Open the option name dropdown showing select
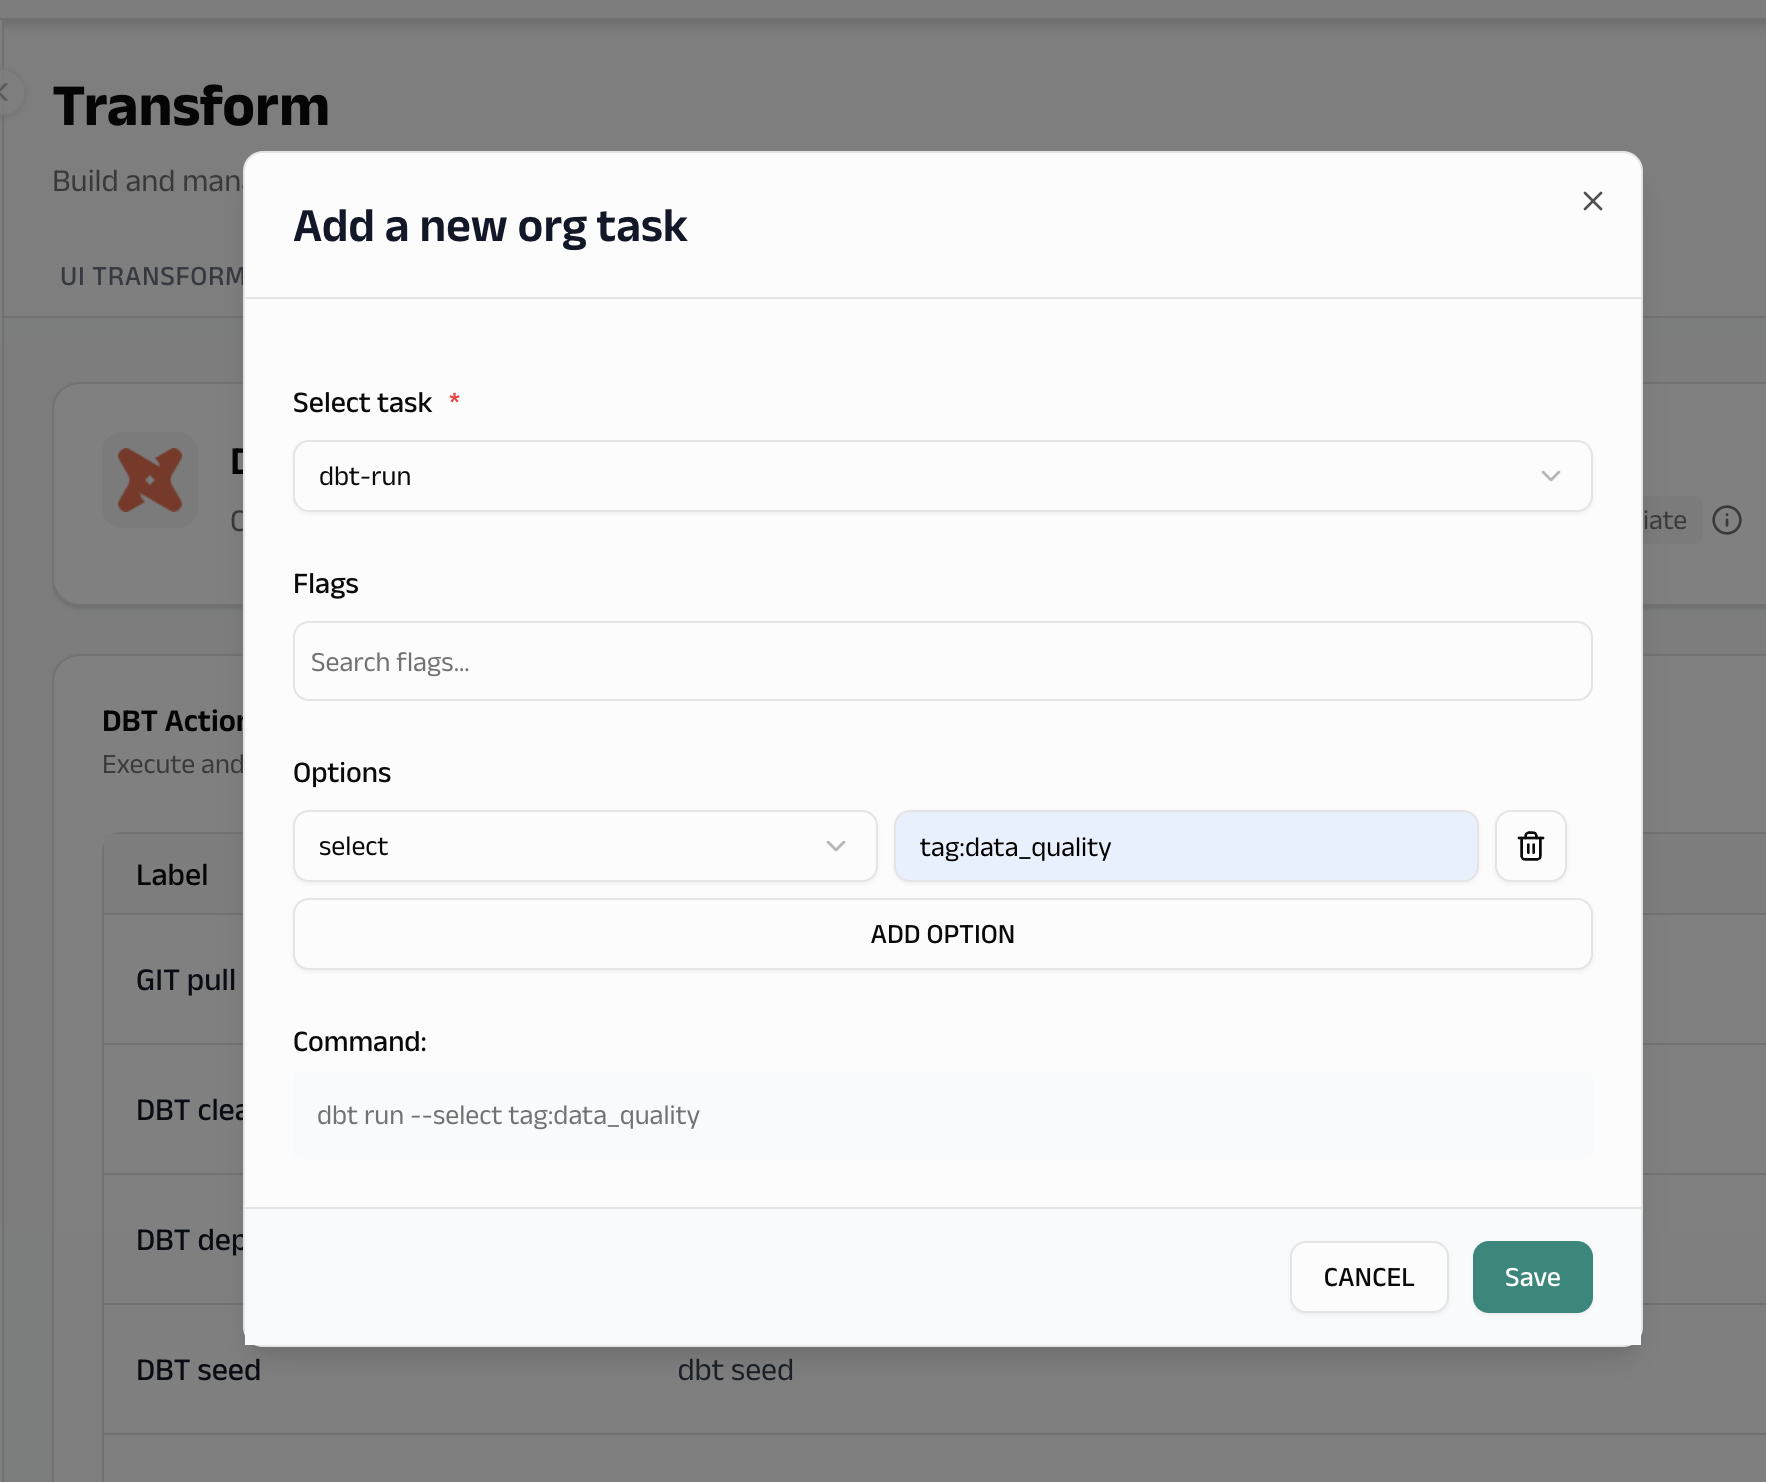1766x1482 pixels. (x=585, y=846)
